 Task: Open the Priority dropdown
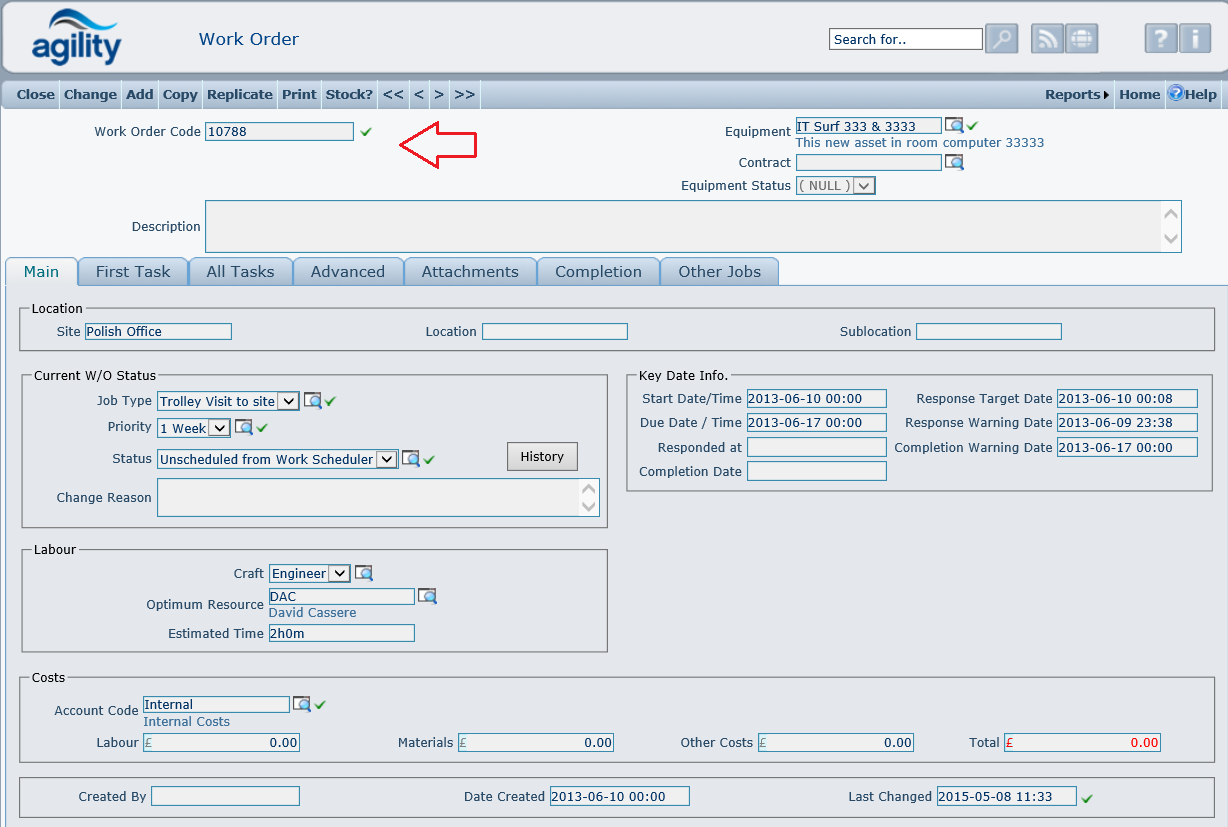coord(219,428)
